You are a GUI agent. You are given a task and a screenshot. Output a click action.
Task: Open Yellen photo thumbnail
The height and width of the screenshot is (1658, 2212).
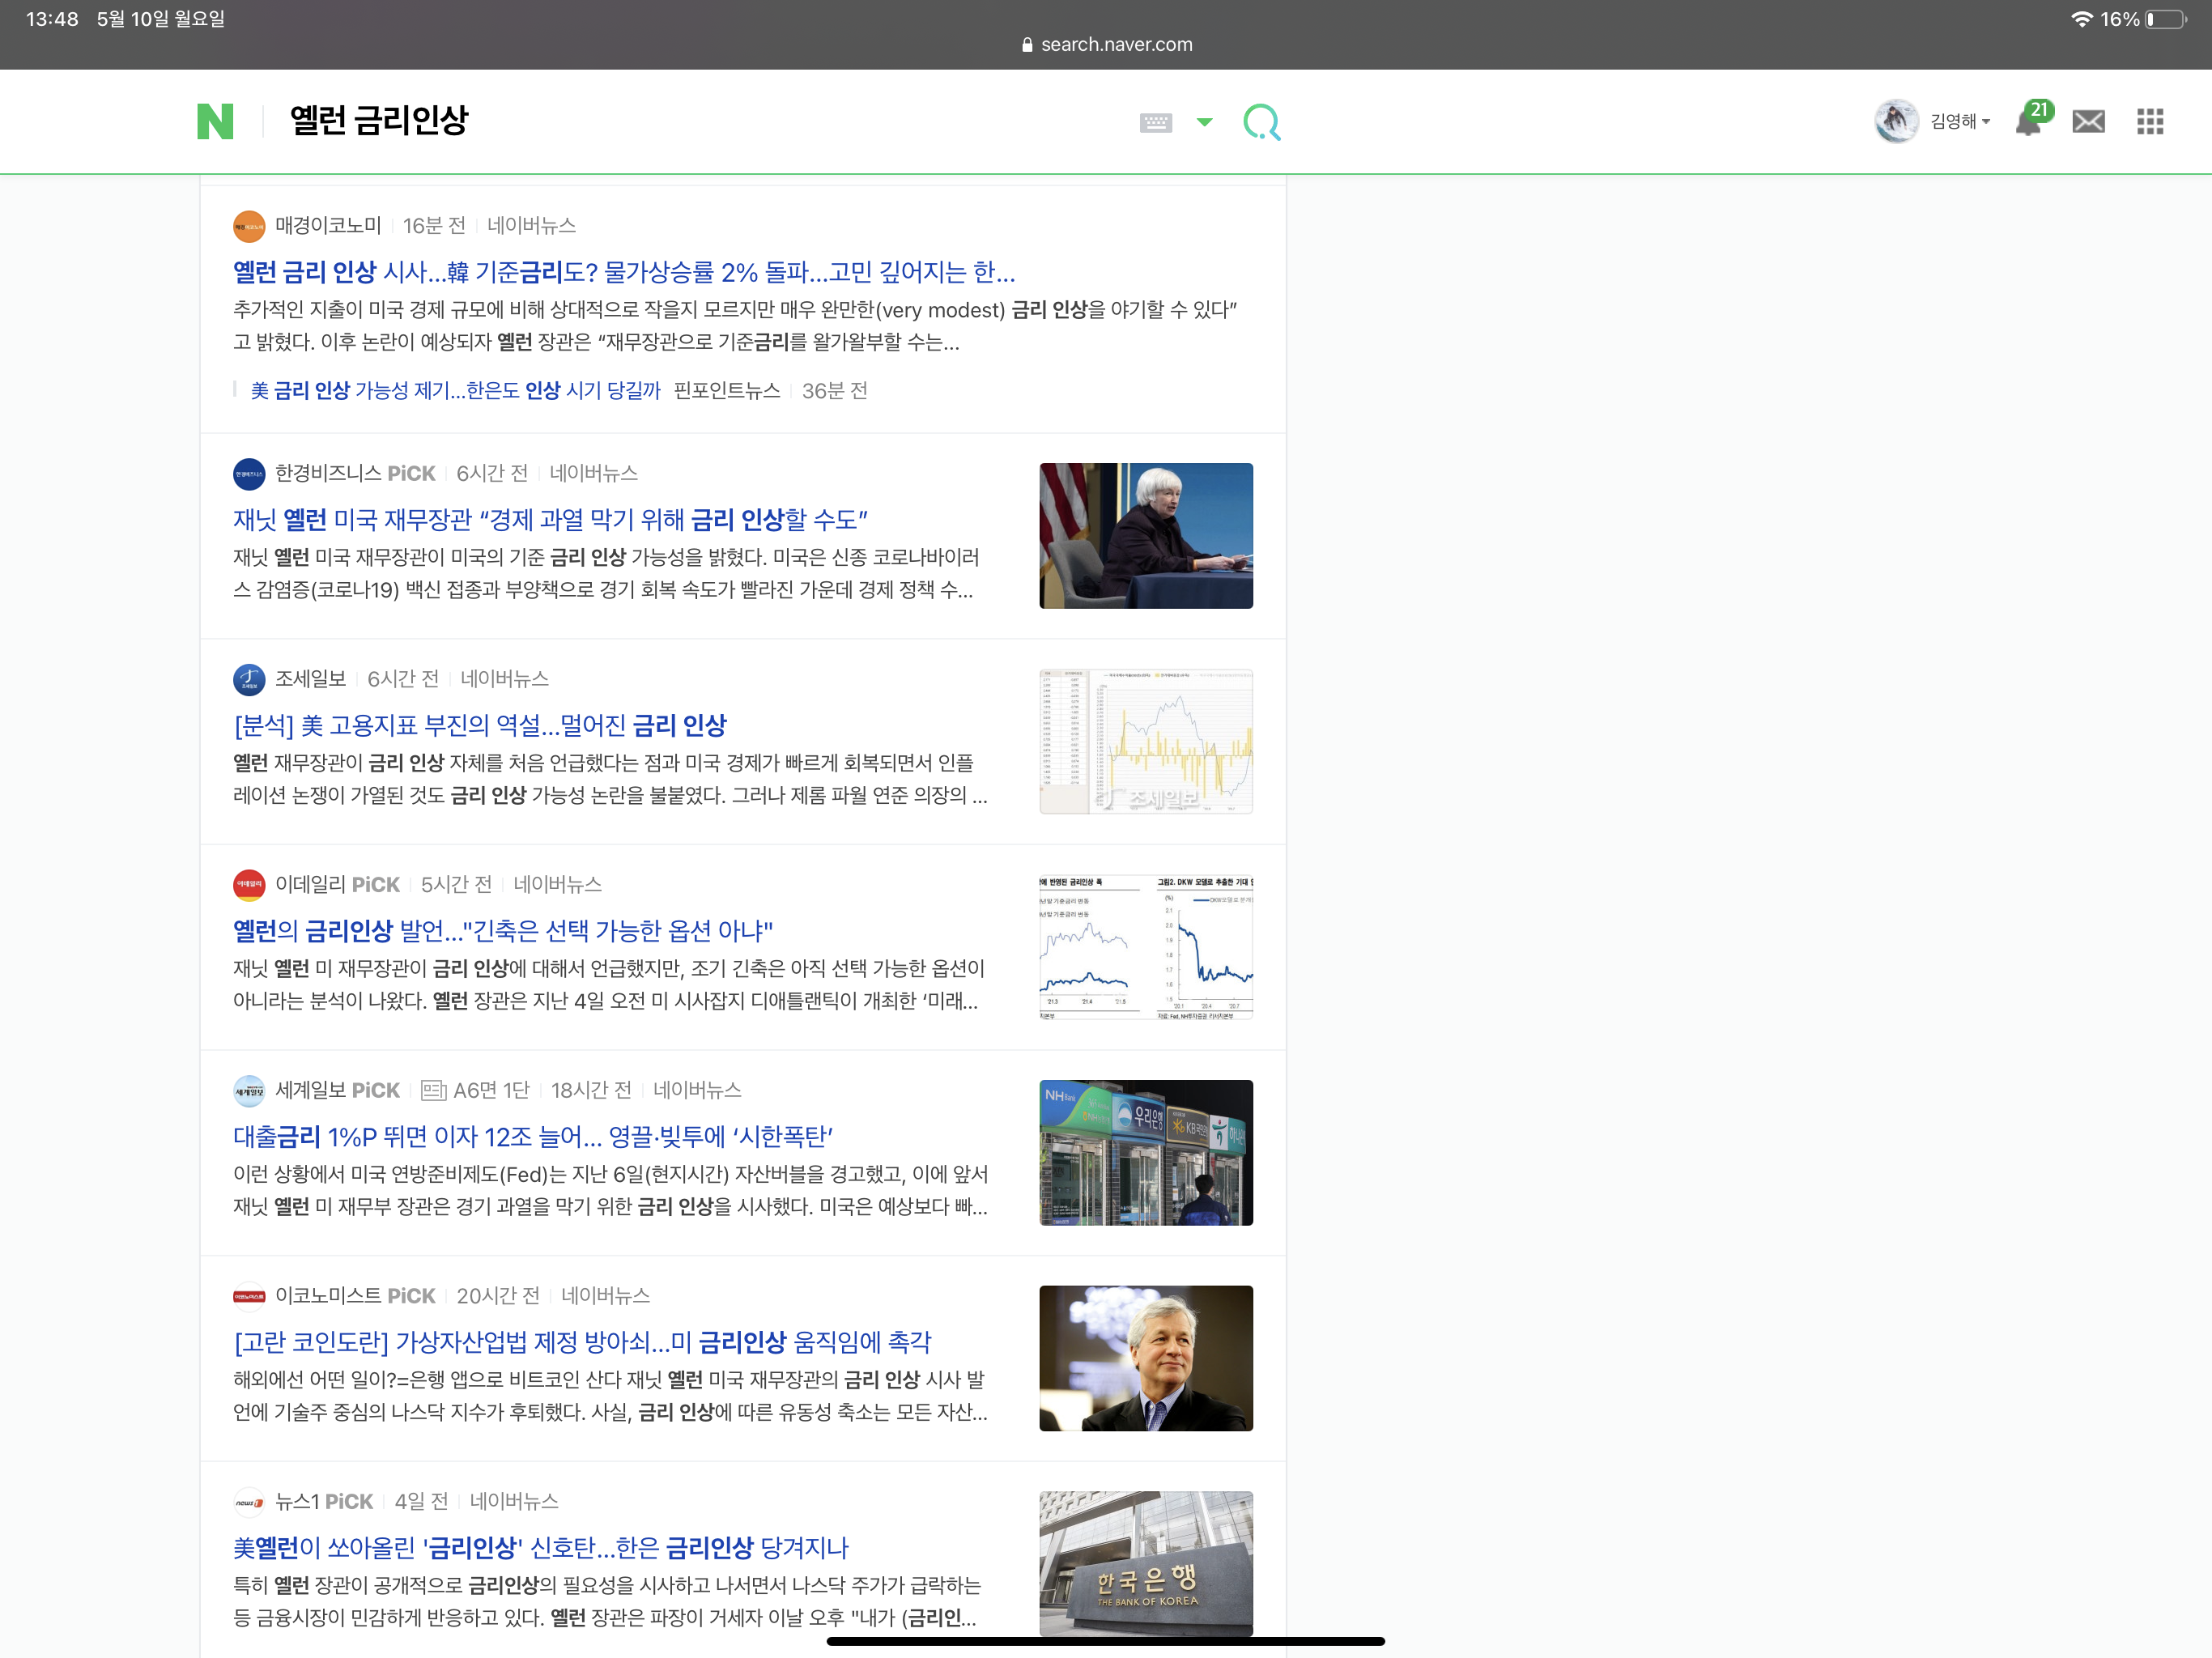(x=1146, y=536)
